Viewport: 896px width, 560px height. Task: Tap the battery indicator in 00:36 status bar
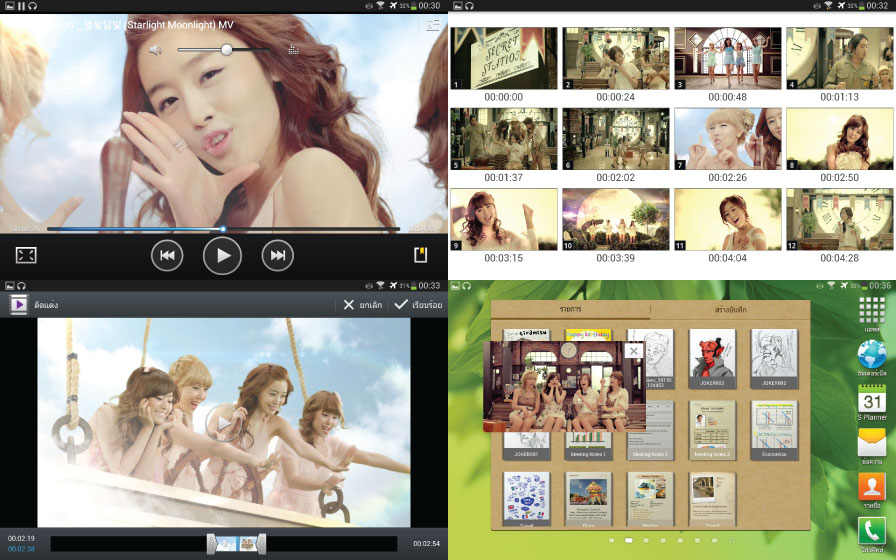coord(864,285)
